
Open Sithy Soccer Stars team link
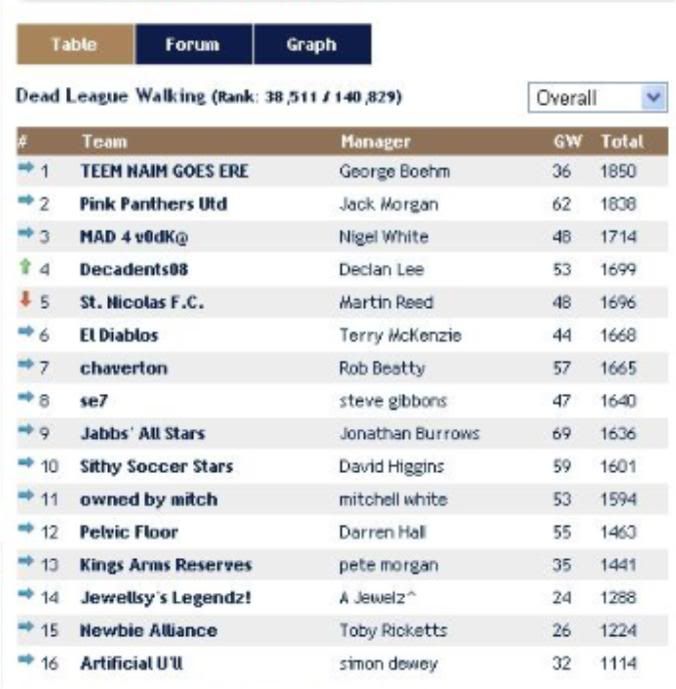pyautogui.click(x=156, y=466)
